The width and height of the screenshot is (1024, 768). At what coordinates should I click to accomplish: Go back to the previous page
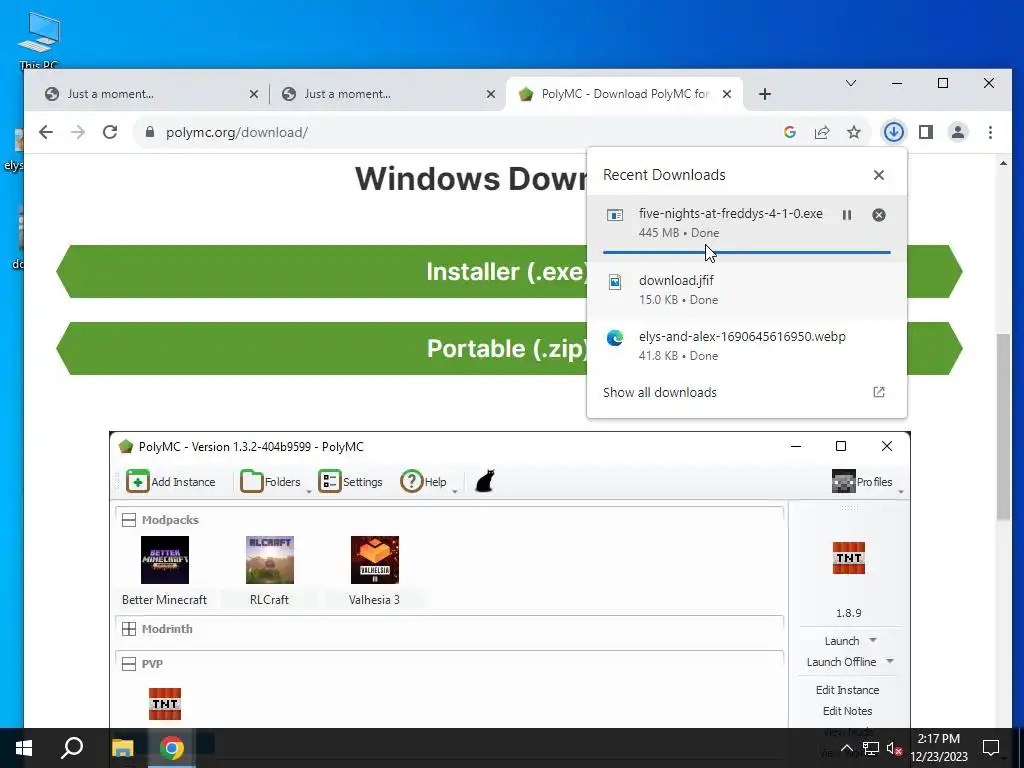[x=46, y=132]
